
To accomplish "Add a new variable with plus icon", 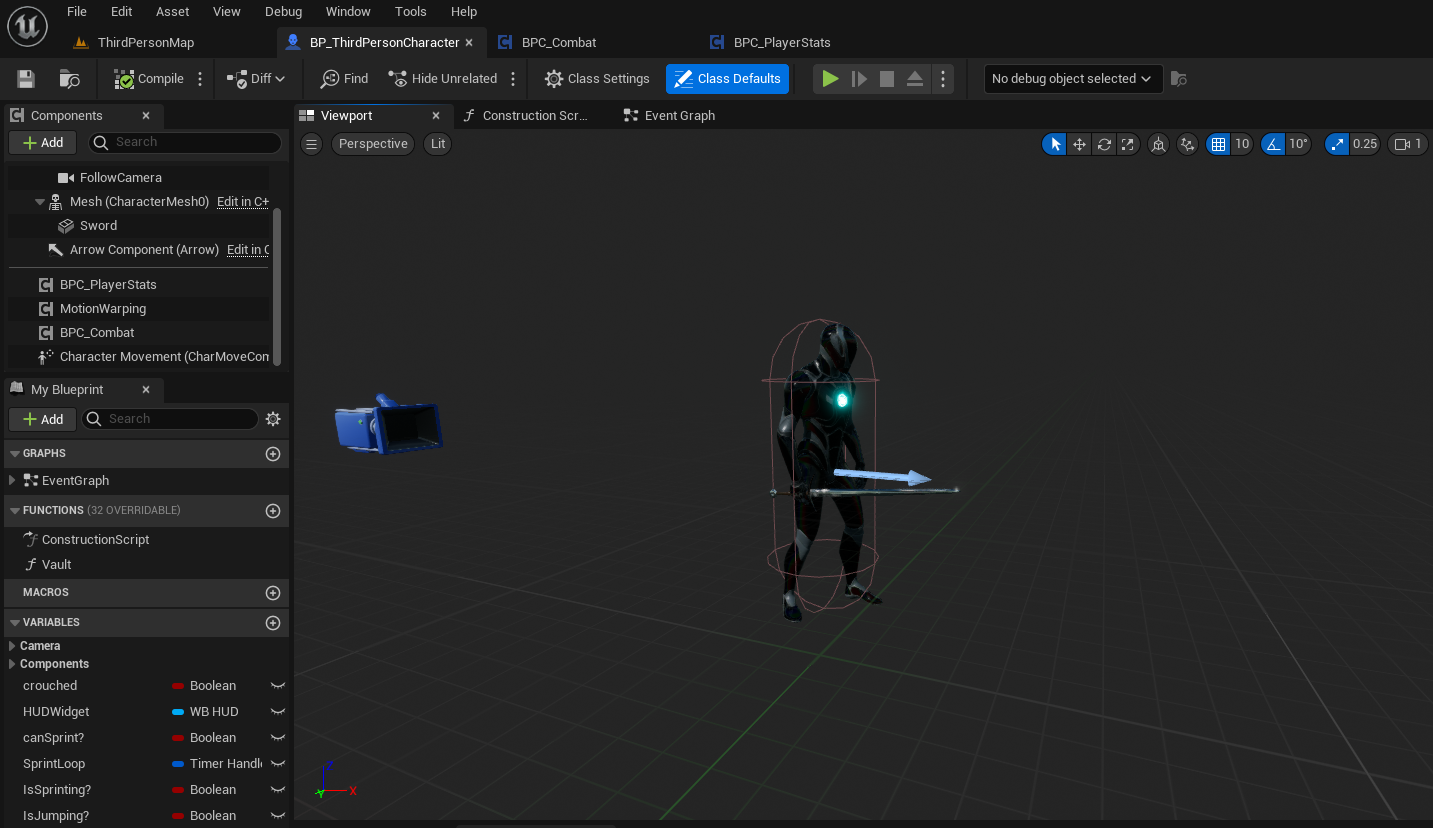I will point(273,623).
